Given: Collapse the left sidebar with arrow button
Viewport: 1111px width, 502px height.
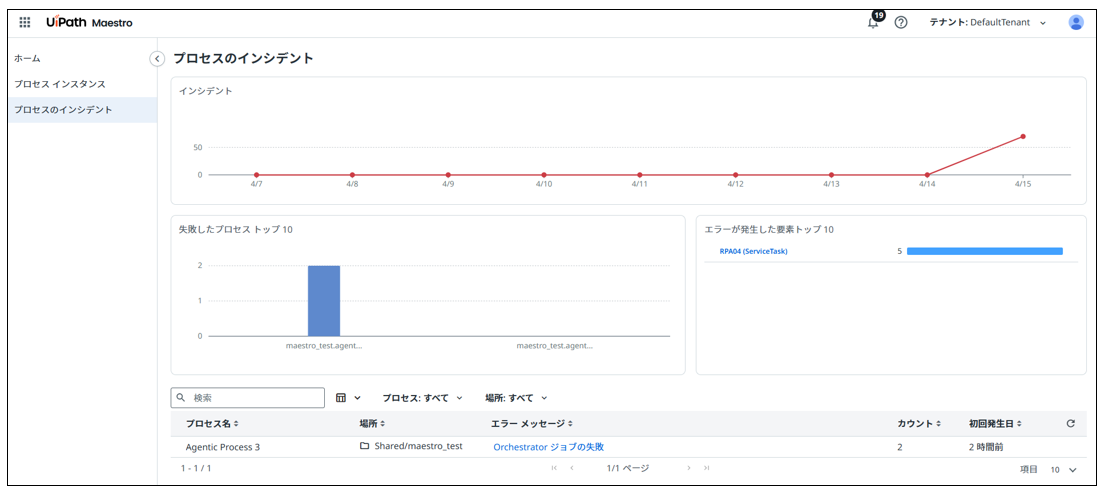Looking at the screenshot, I should tap(157, 59).
